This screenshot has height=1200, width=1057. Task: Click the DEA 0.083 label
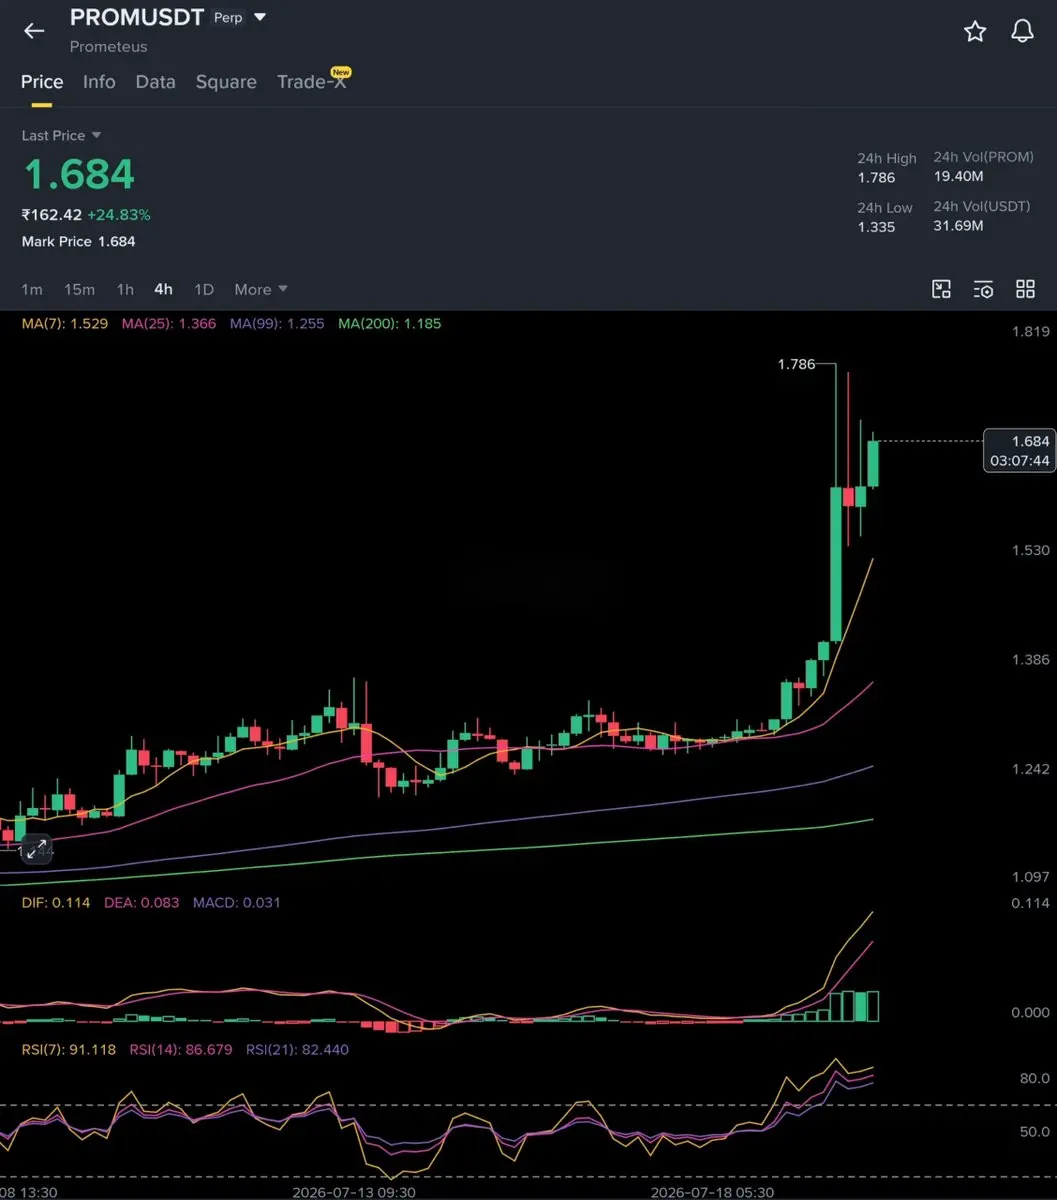coord(141,902)
